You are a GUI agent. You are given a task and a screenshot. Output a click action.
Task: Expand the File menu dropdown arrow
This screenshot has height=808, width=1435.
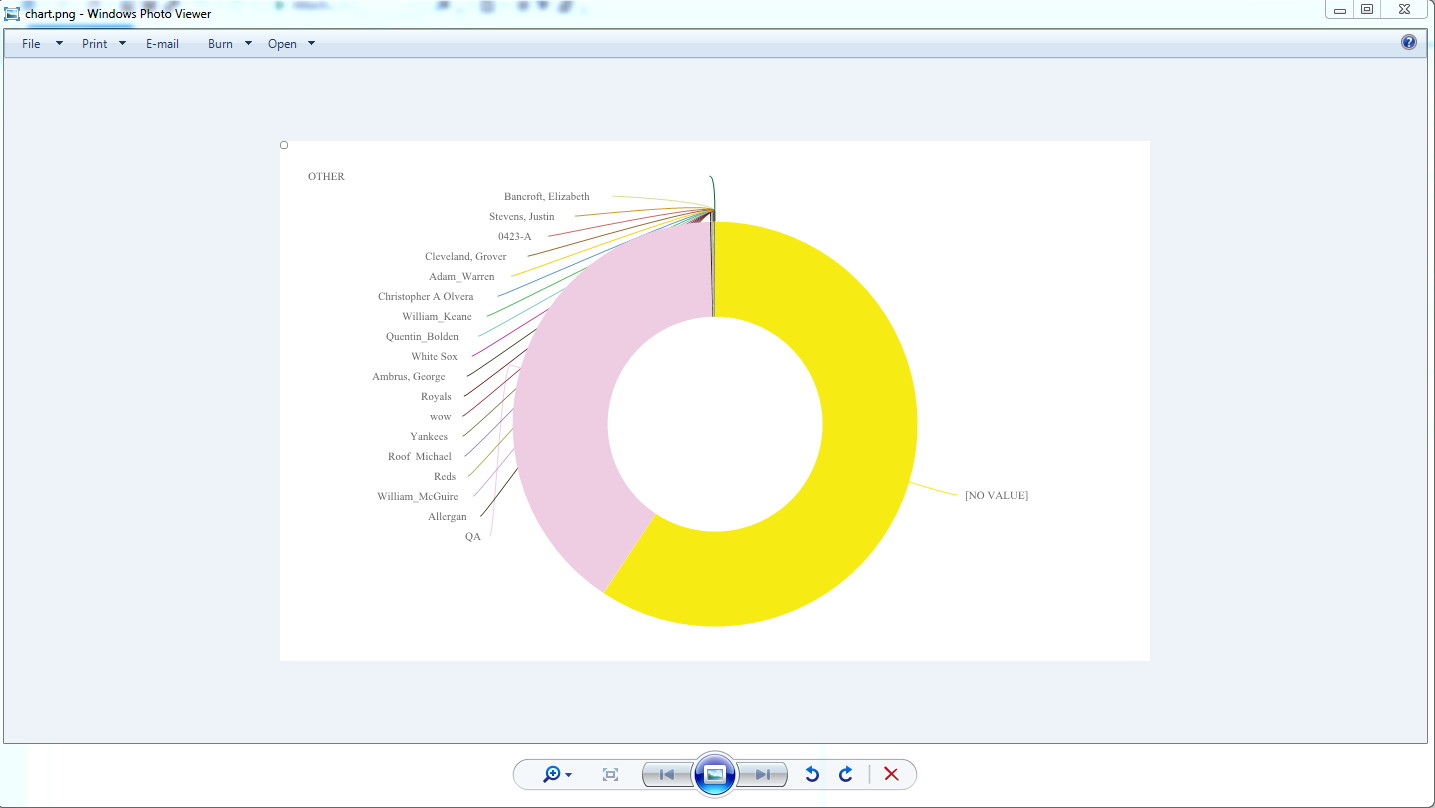coord(59,43)
